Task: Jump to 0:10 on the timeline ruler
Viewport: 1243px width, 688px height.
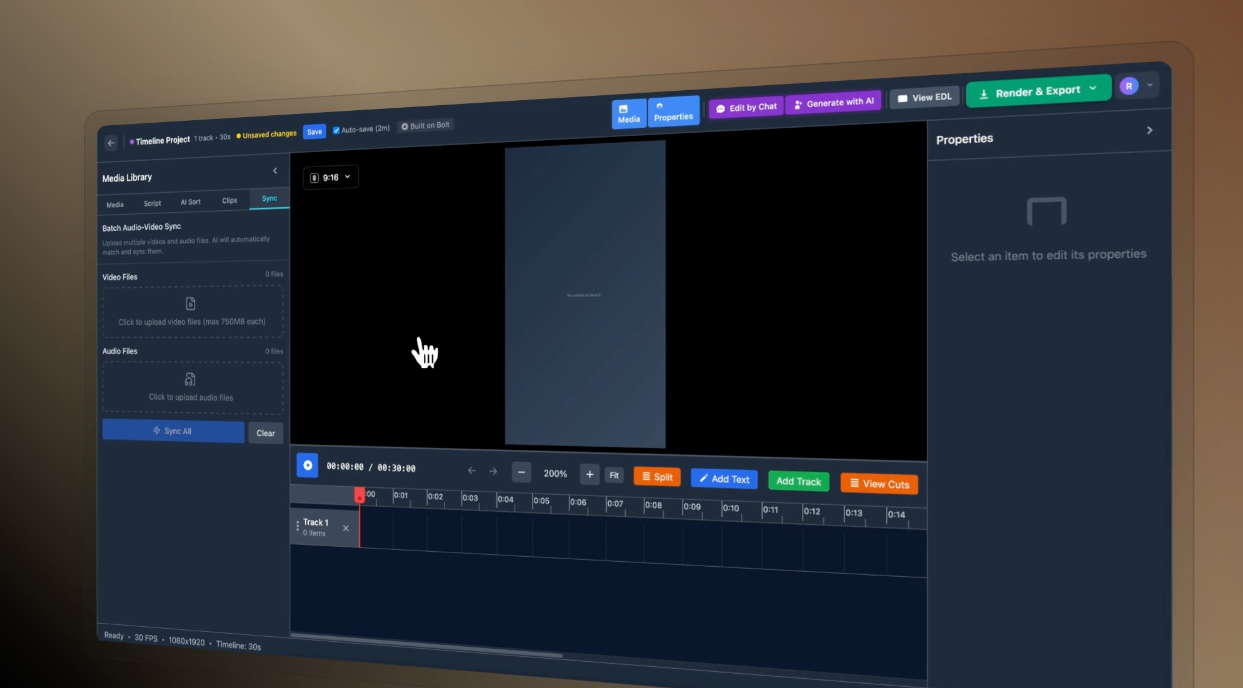Action: click(x=730, y=508)
